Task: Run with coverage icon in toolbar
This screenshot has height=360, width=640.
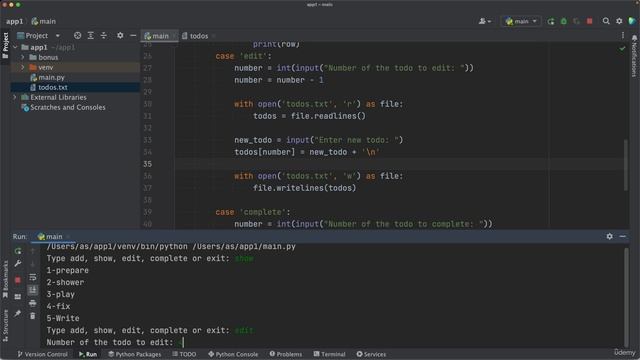Action: click(x=576, y=21)
